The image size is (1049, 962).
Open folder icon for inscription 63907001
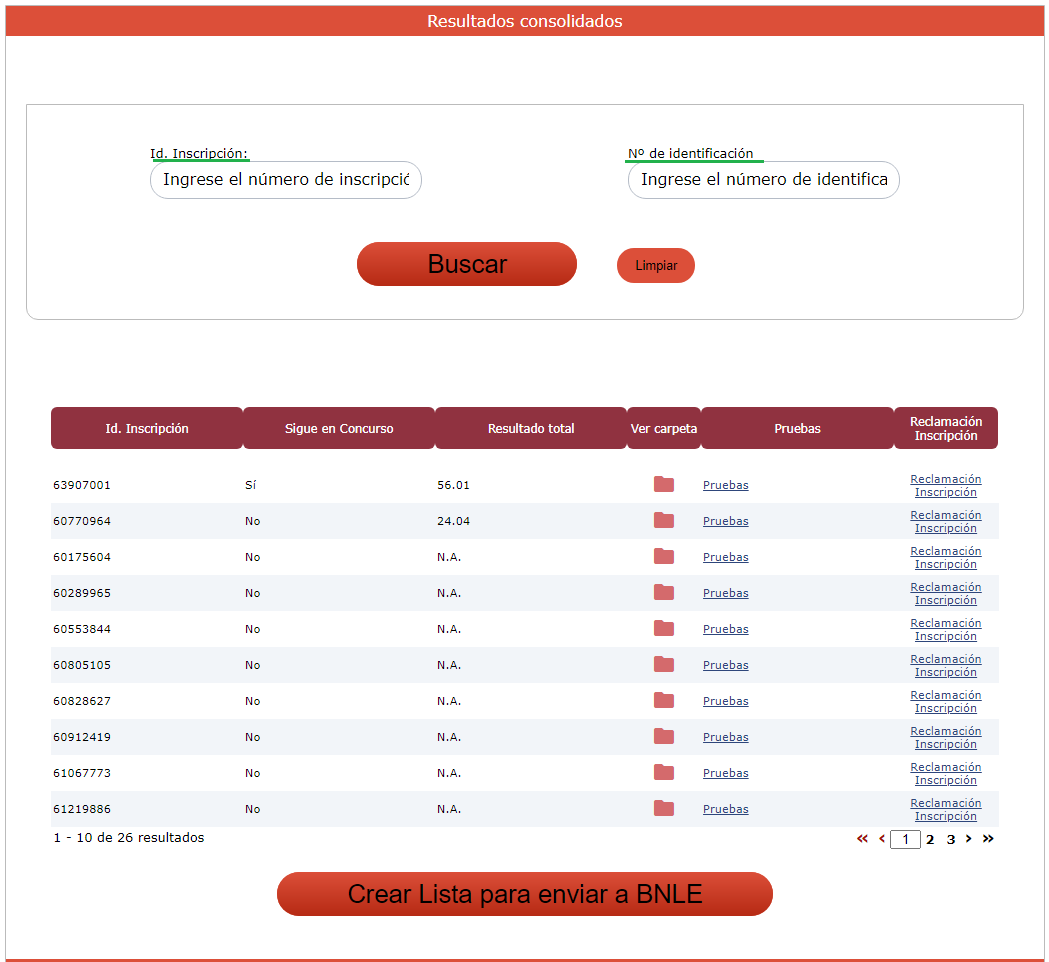[663, 485]
